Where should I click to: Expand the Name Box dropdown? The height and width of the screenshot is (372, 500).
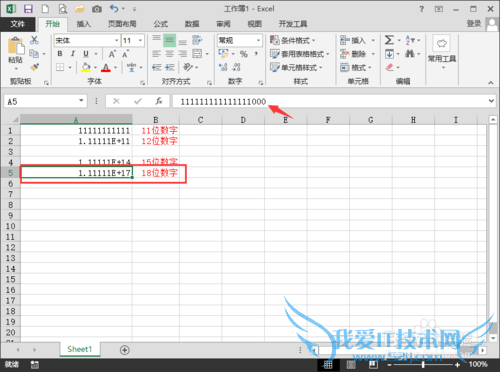81,101
